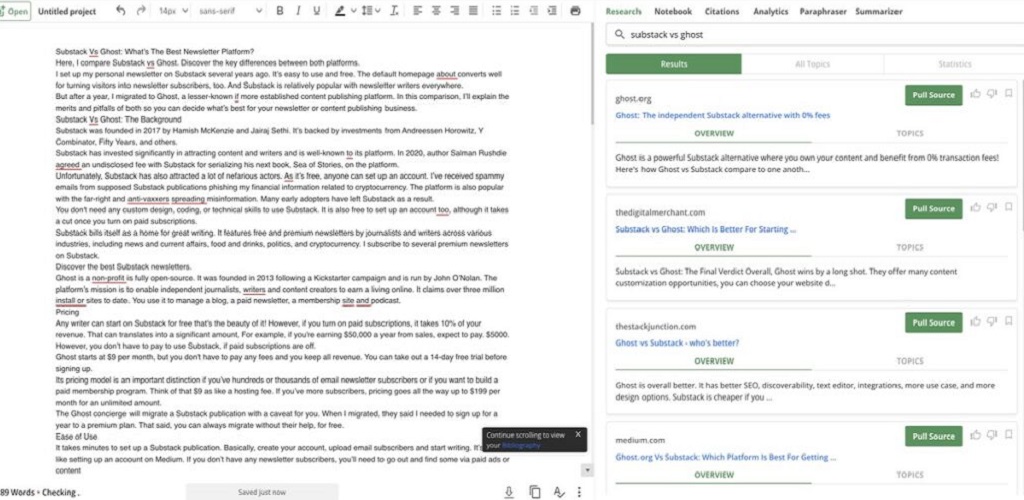Screen dimensions: 1024x500
Task: Pull Source for thestackjunction.com result
Action: pos(933,322)
